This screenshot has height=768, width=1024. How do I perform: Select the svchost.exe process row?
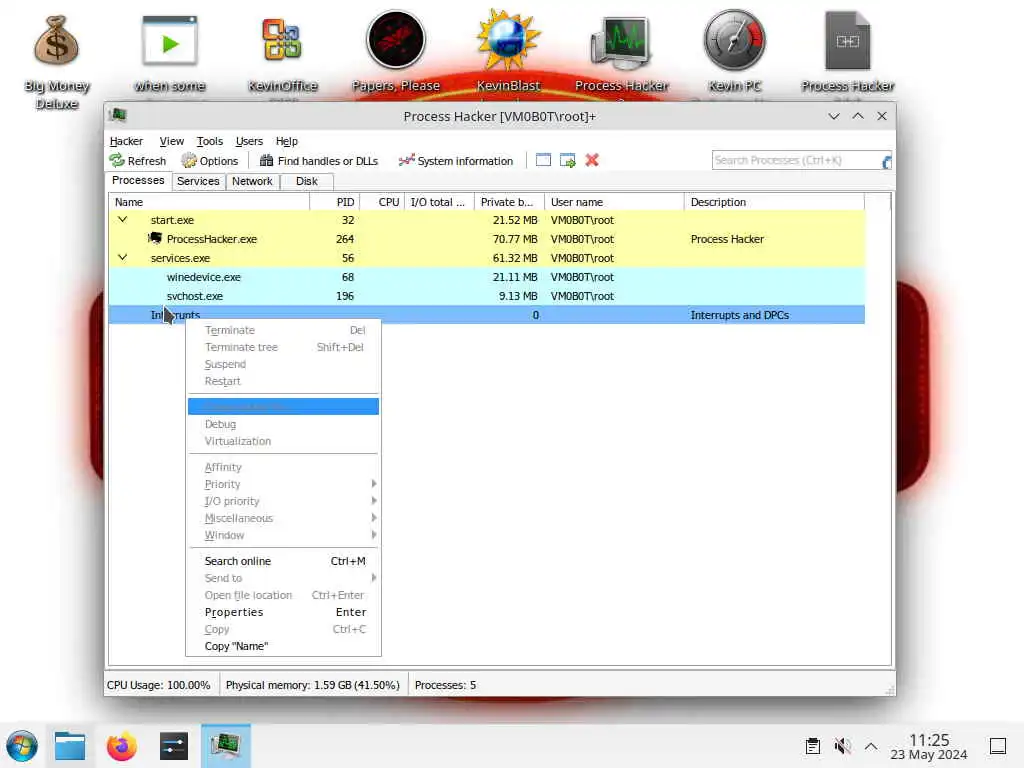click(487, 296)
